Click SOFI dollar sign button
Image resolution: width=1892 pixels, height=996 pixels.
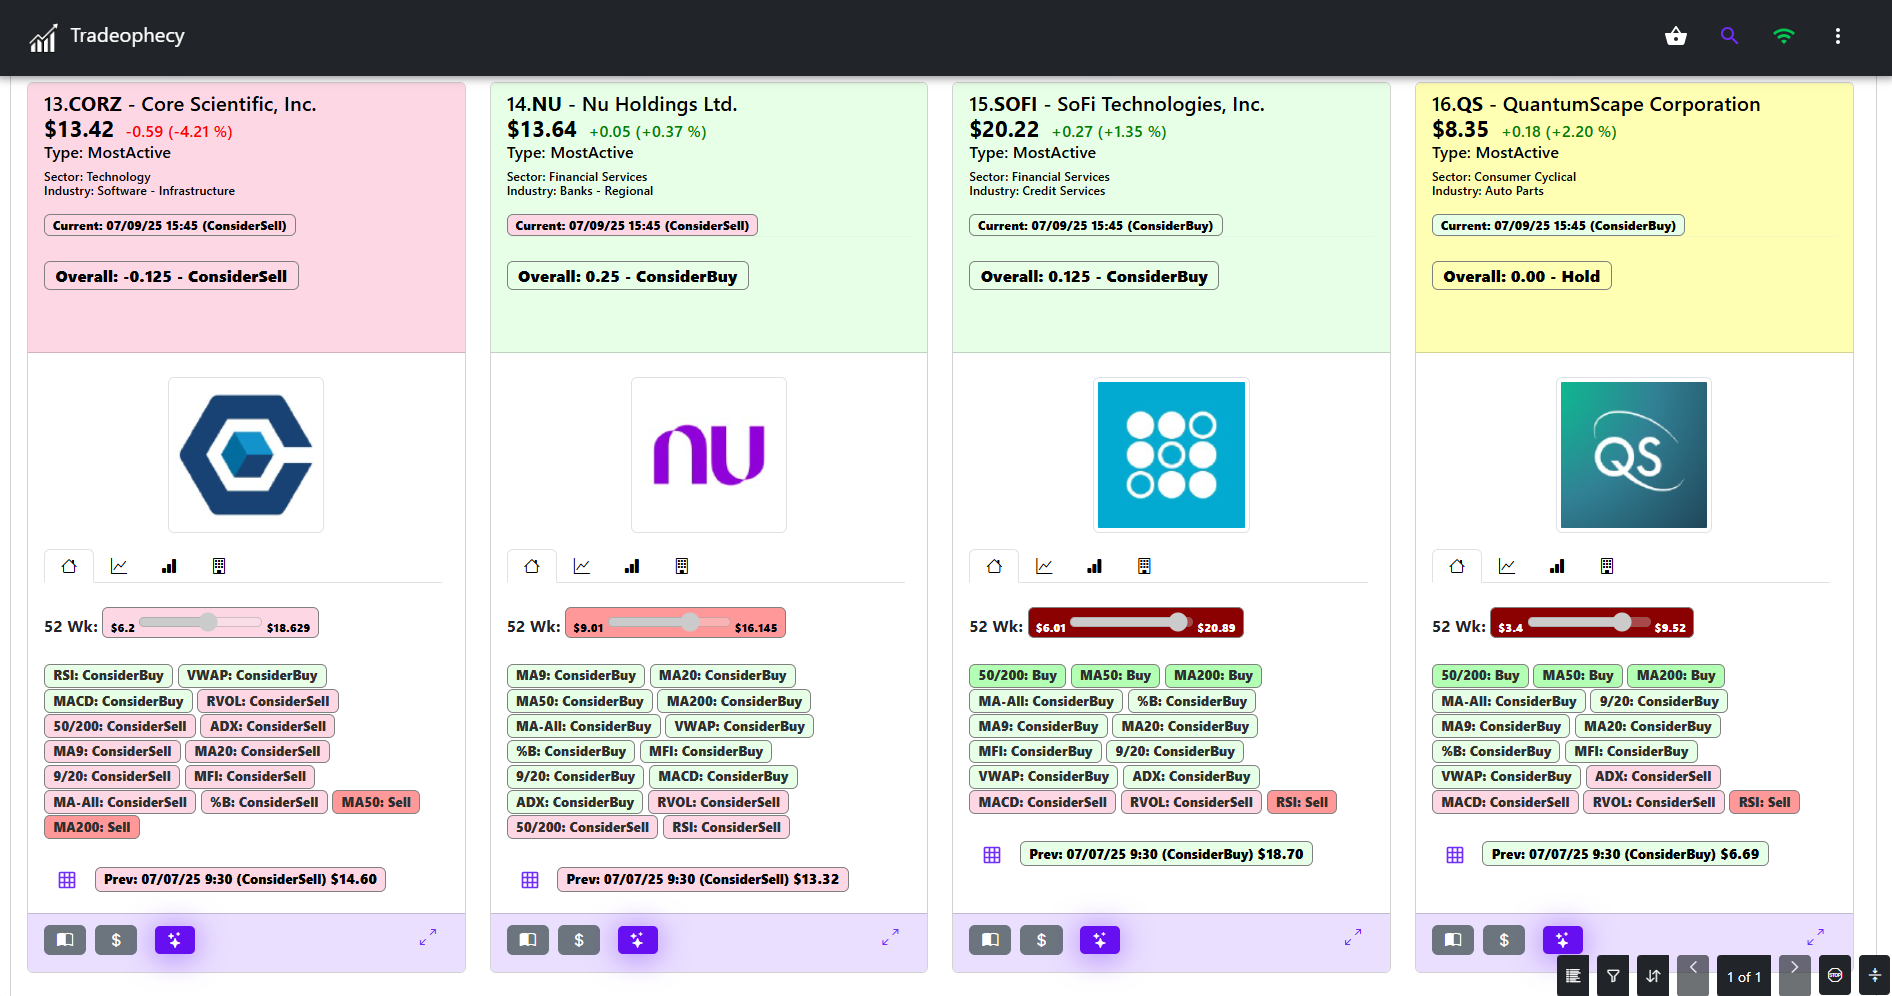click(1041, 940)
